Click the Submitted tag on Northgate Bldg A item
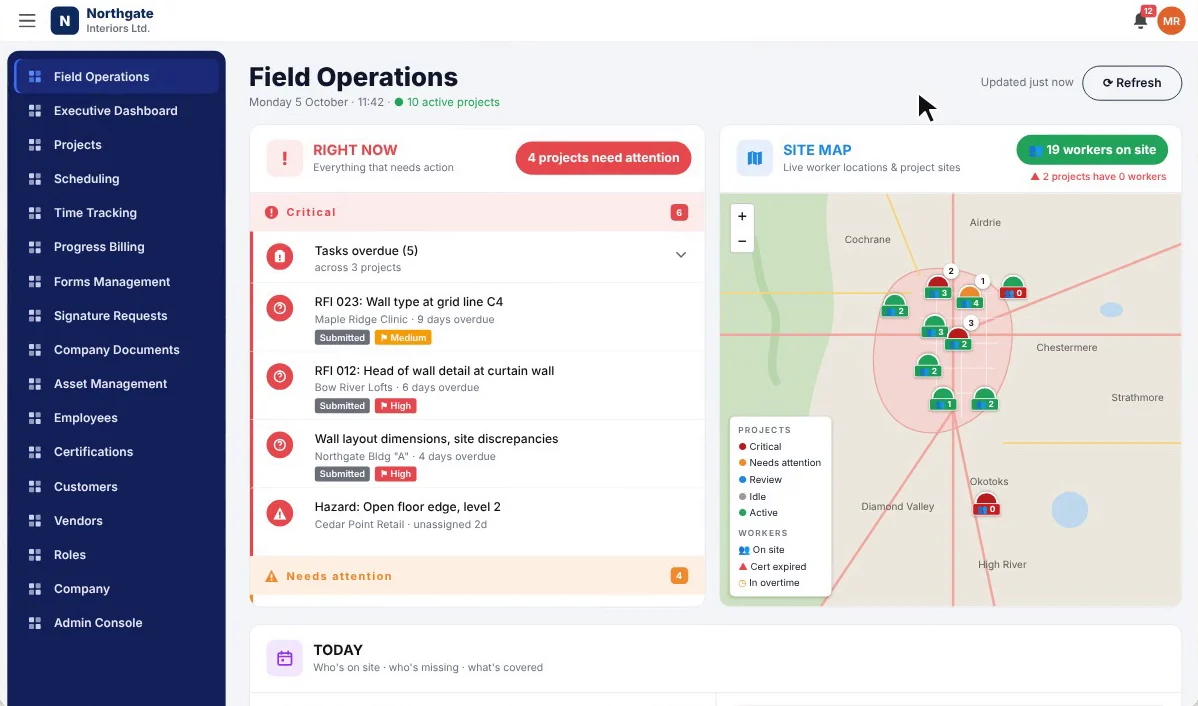The image size is (1198, 706). [342, 474]
